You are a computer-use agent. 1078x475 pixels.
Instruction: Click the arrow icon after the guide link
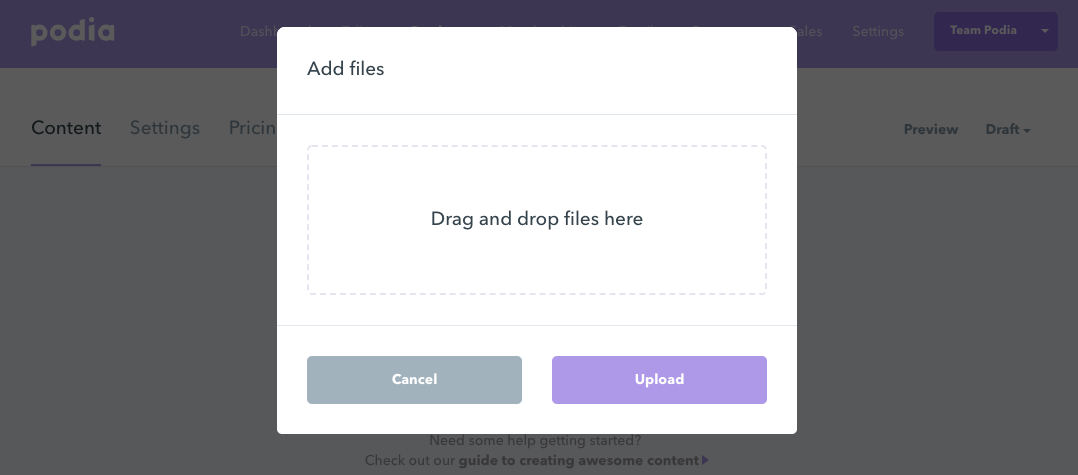[x=705, y=461]
